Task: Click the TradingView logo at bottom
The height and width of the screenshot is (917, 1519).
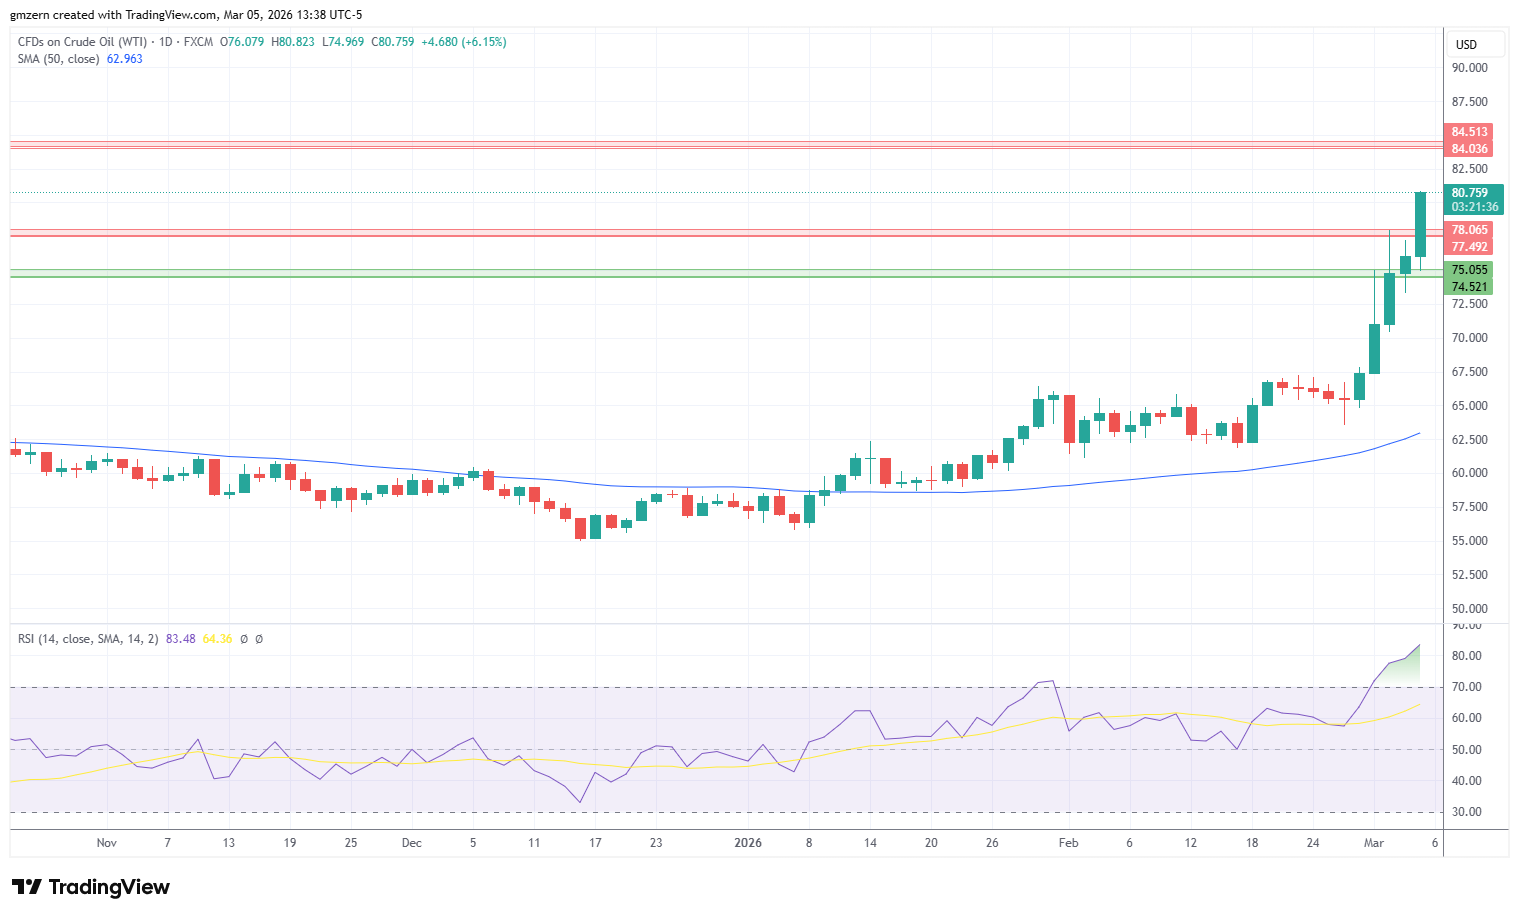Action: click(x=91, y=887)
